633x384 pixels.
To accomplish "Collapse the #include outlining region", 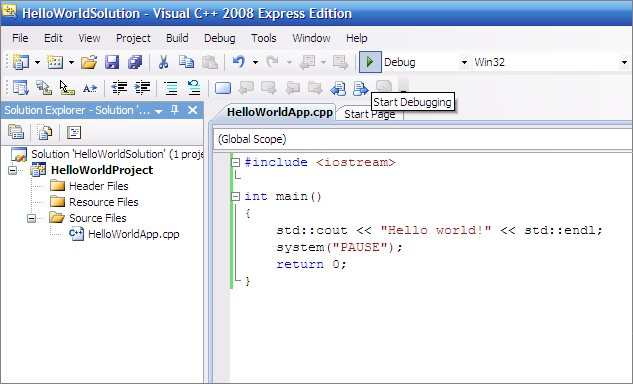I will tap(235, 163).
